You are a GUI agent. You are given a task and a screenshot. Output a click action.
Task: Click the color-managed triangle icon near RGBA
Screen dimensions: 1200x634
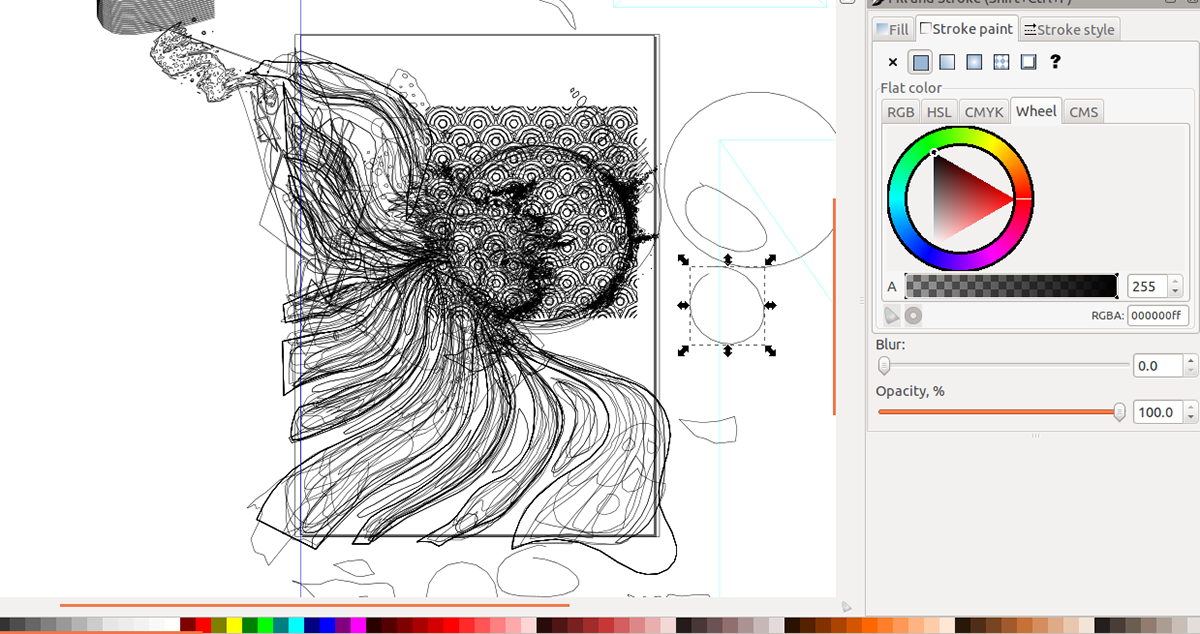click(892, 315)
